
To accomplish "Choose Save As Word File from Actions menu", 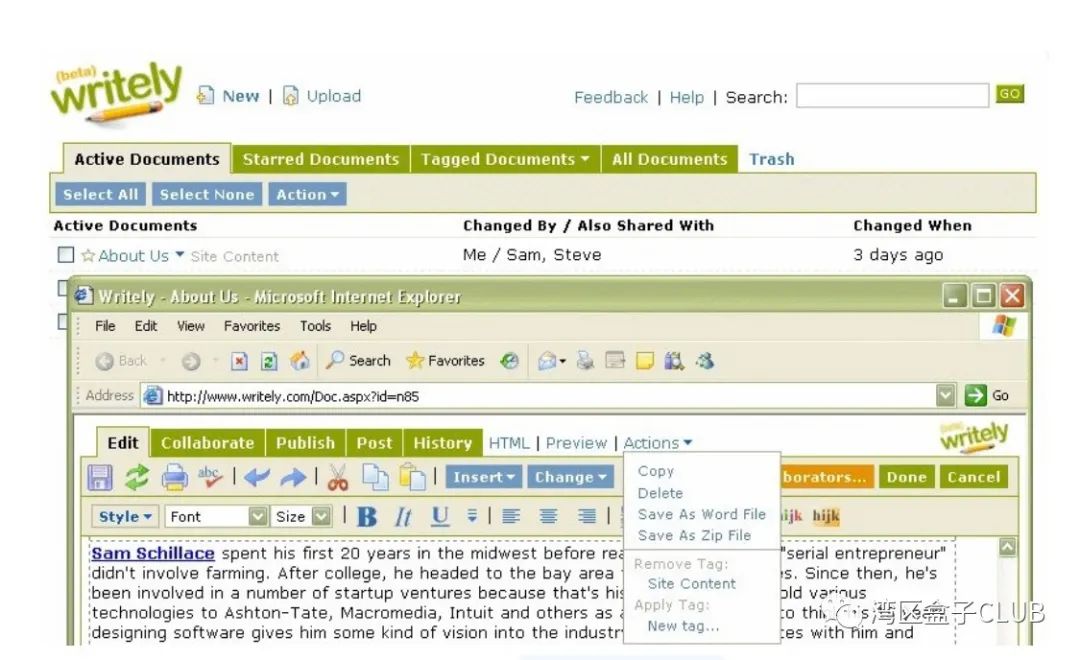I will (702, 515).
